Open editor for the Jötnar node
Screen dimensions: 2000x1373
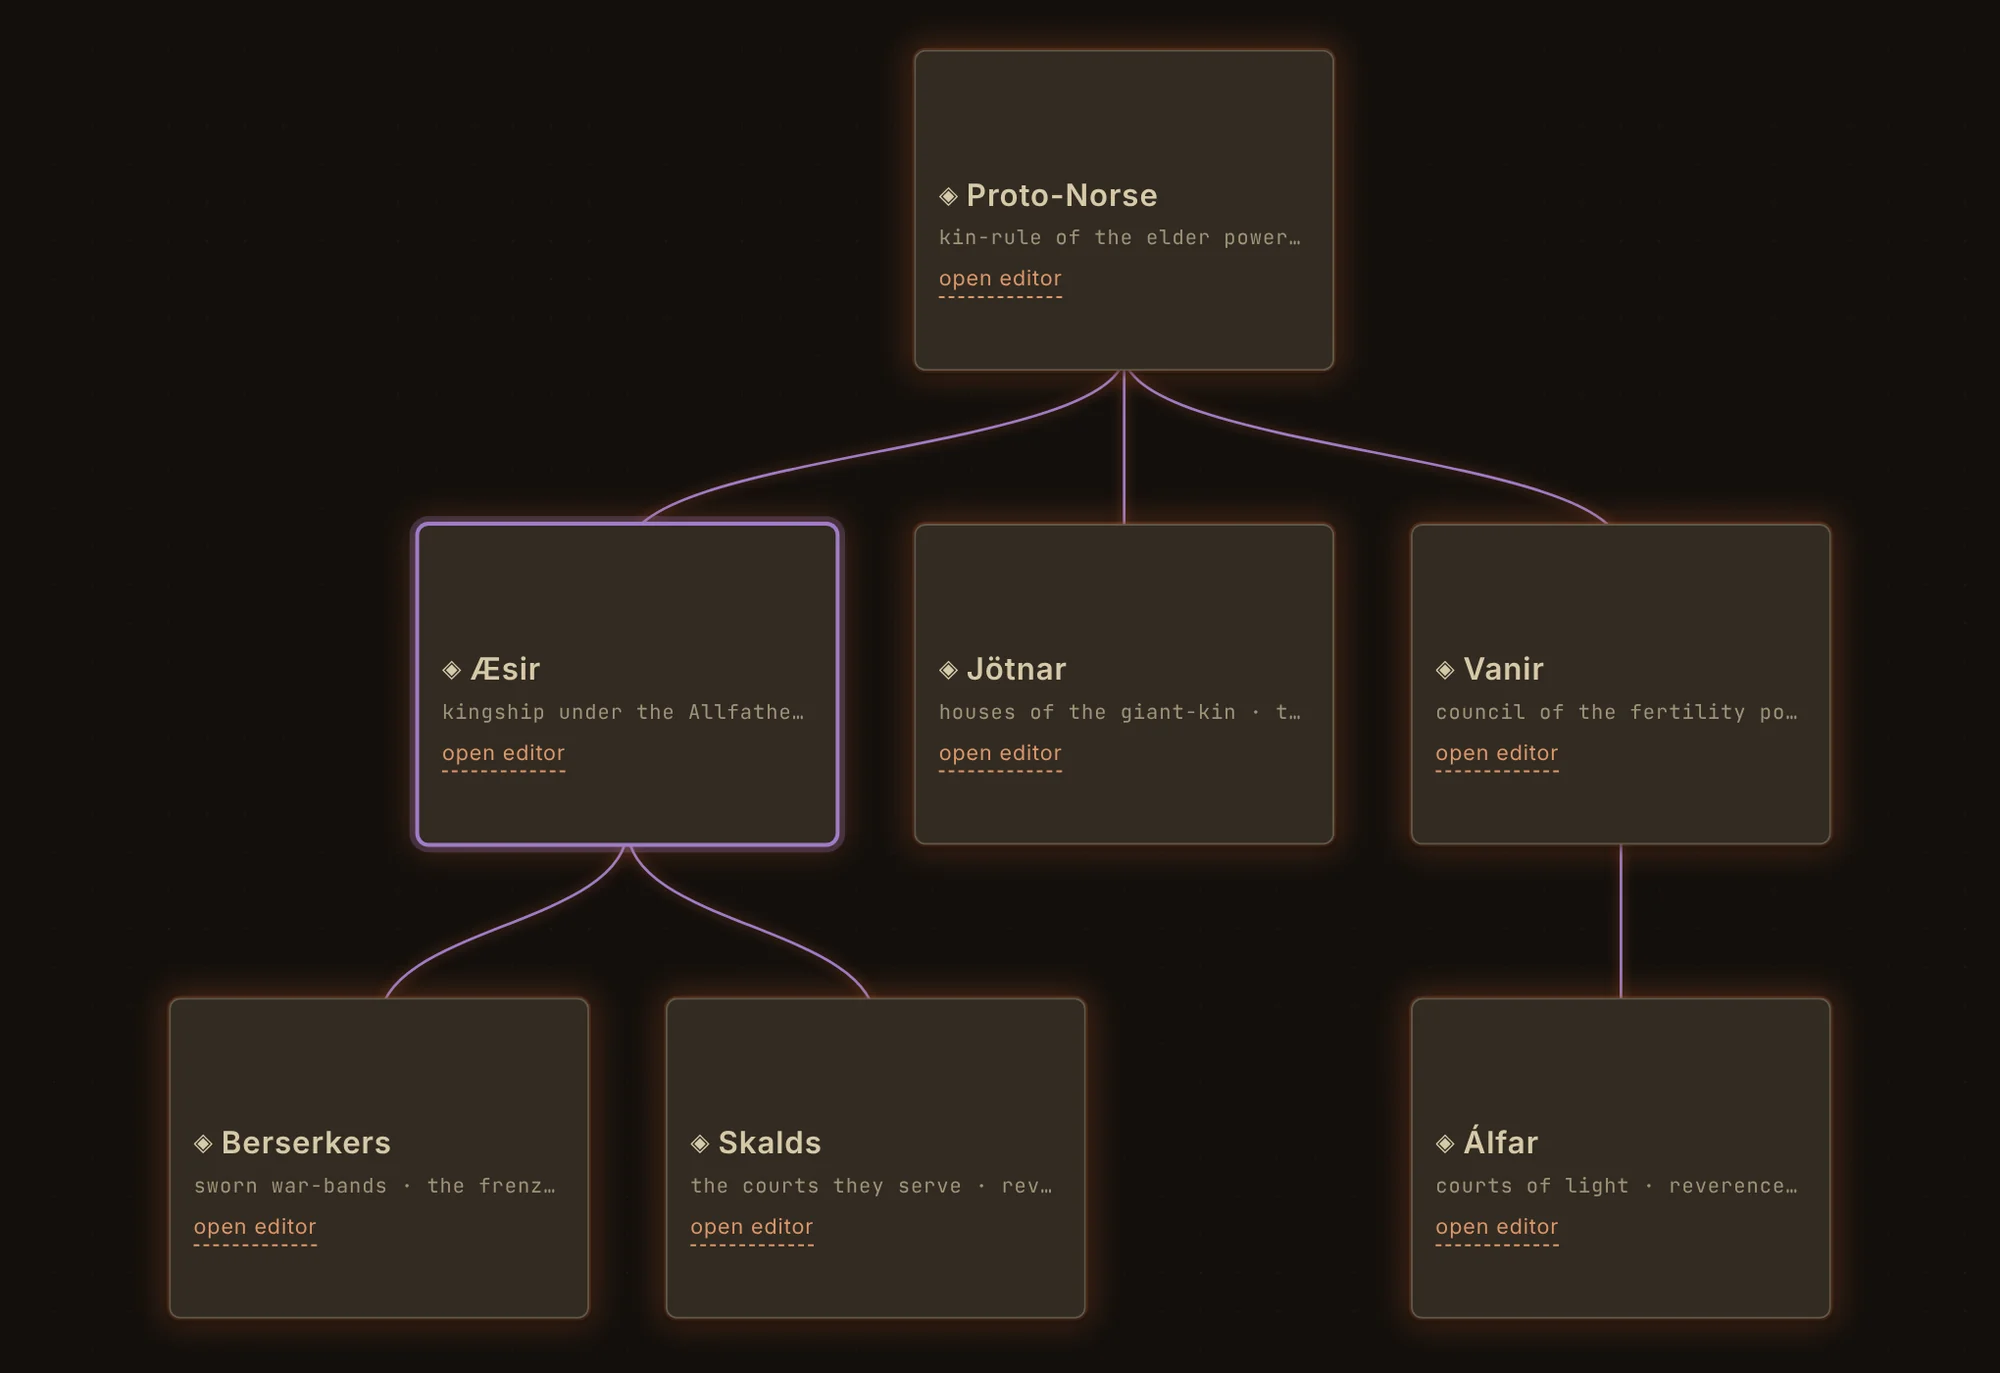point(1000,753)
